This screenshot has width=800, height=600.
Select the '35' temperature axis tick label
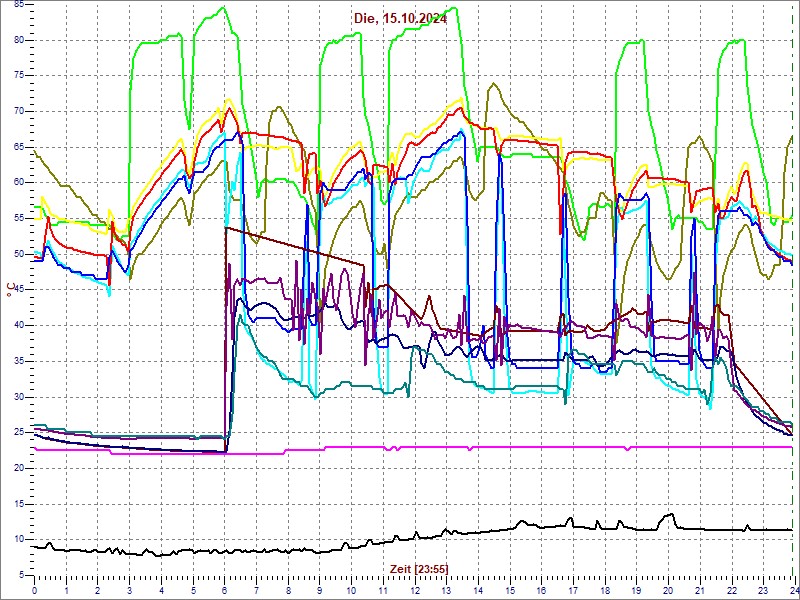[x=19, y=361]
